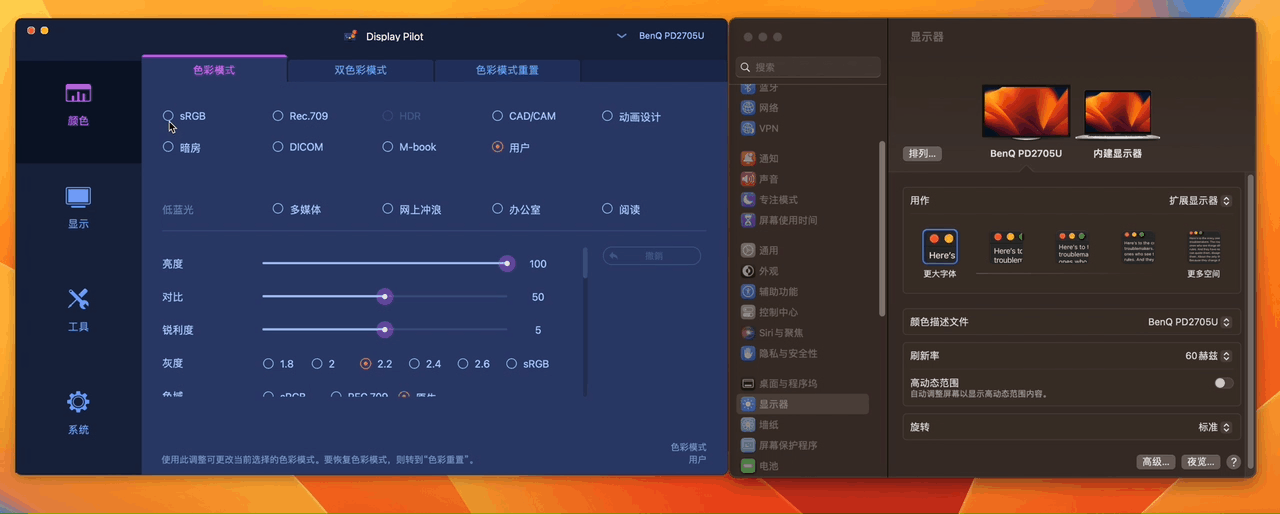1280x514 pixels.
Task: Open 屏幕保护程序 in System Settings sidebar
Action: point(780,445)
